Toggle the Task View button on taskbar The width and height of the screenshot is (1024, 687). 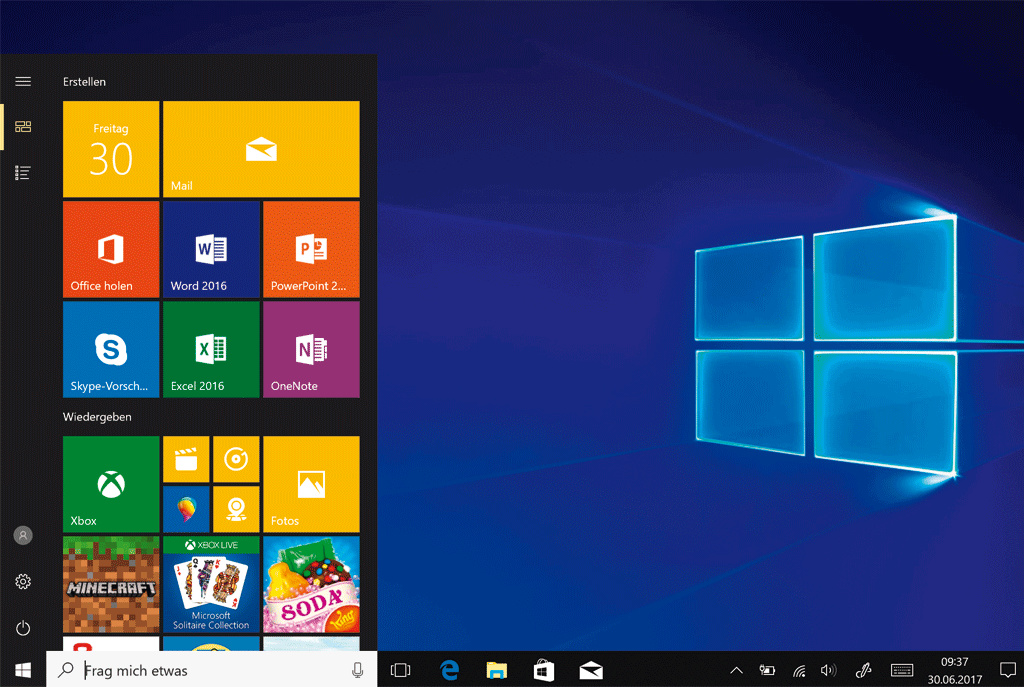(x=400, y=670)
